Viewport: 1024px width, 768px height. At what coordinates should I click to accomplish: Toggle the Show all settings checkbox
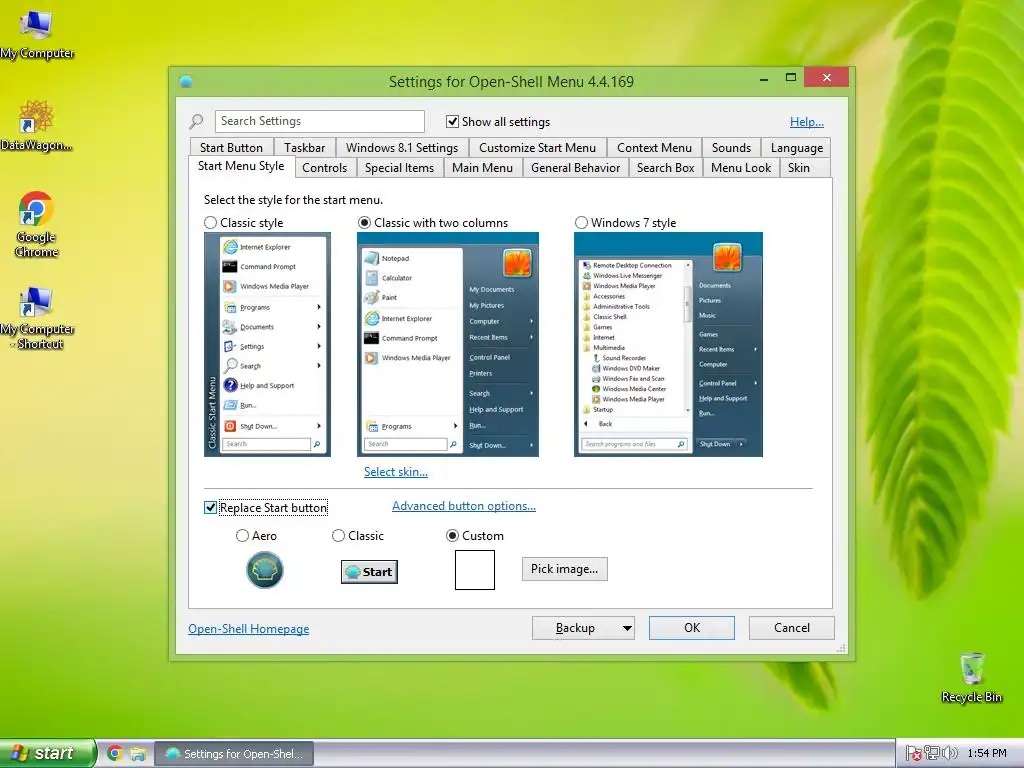[x=452, y=121]
